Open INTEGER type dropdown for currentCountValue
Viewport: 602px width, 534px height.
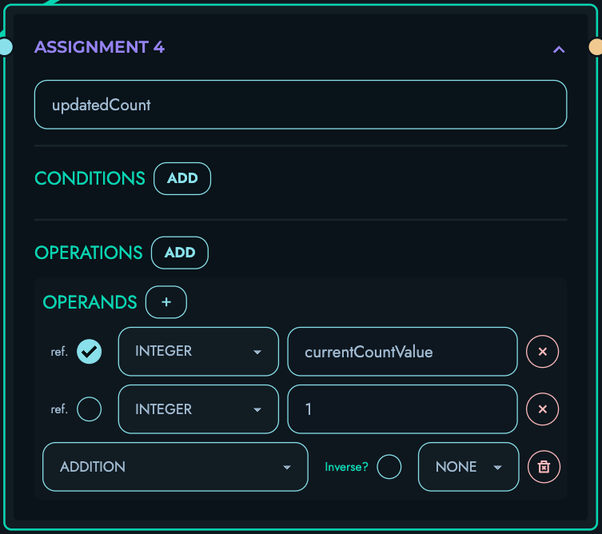pos(198,351)
